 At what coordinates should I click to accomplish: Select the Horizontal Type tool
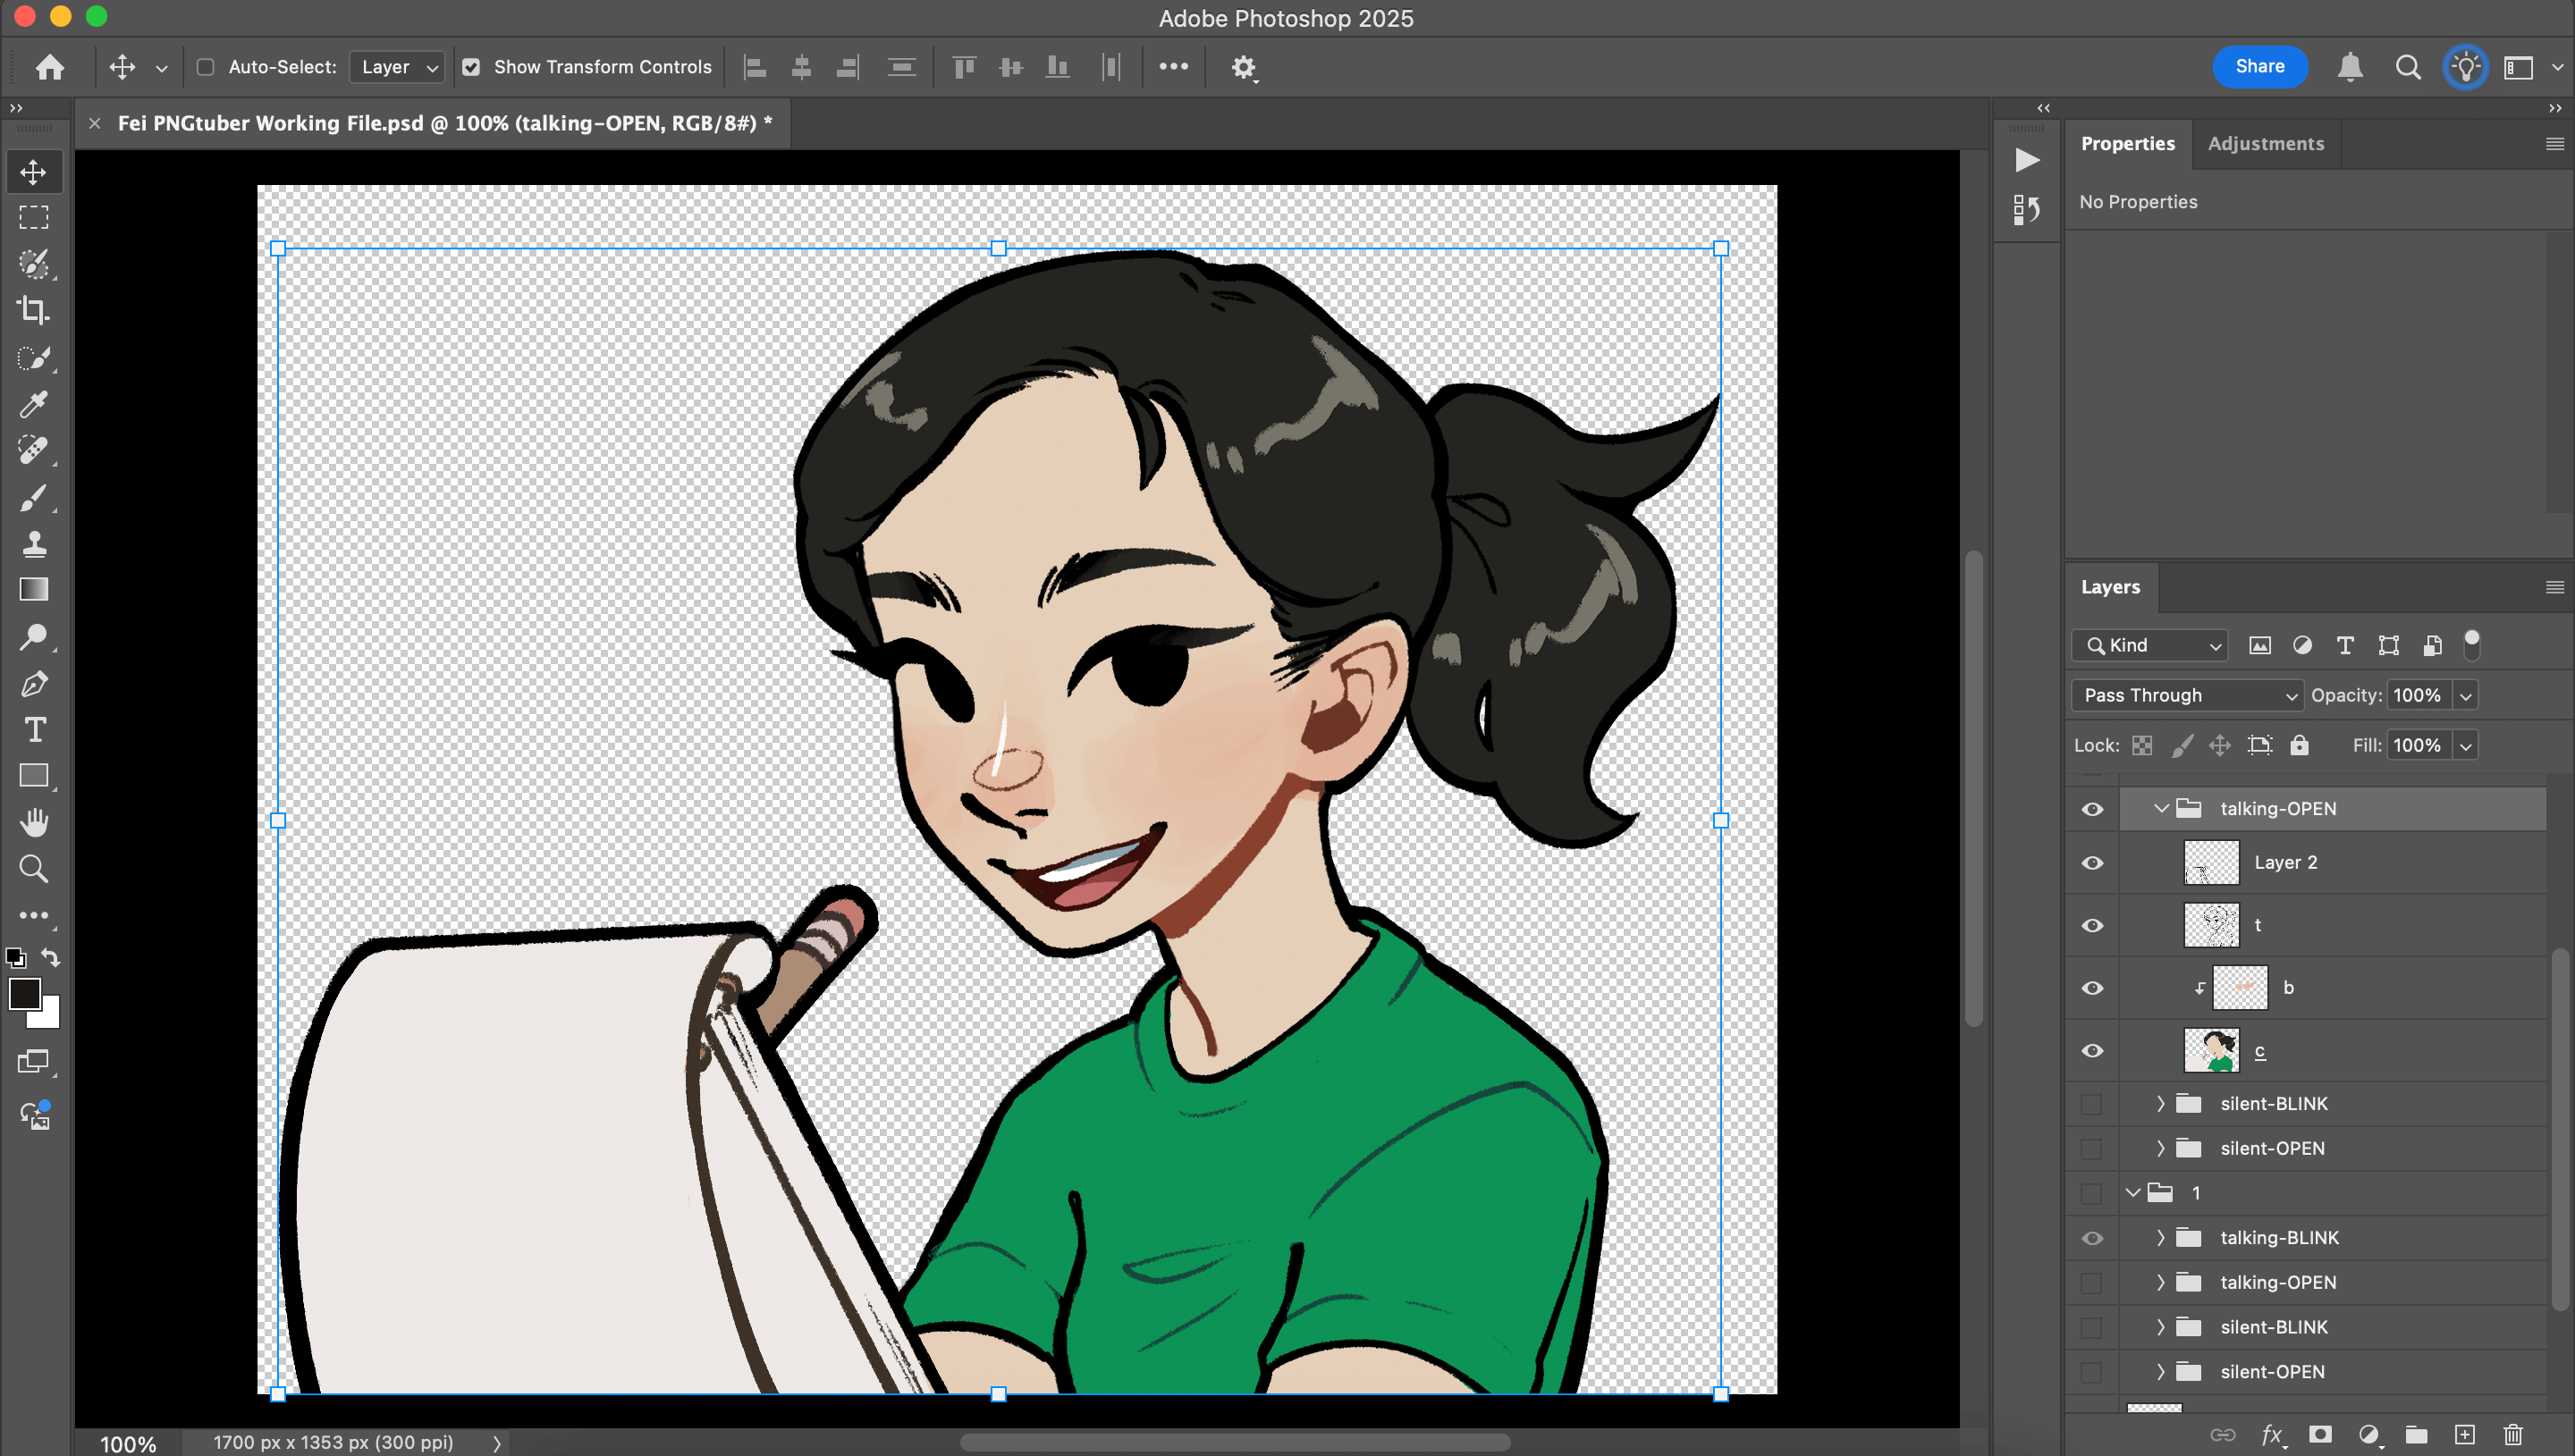pos(33,730)
